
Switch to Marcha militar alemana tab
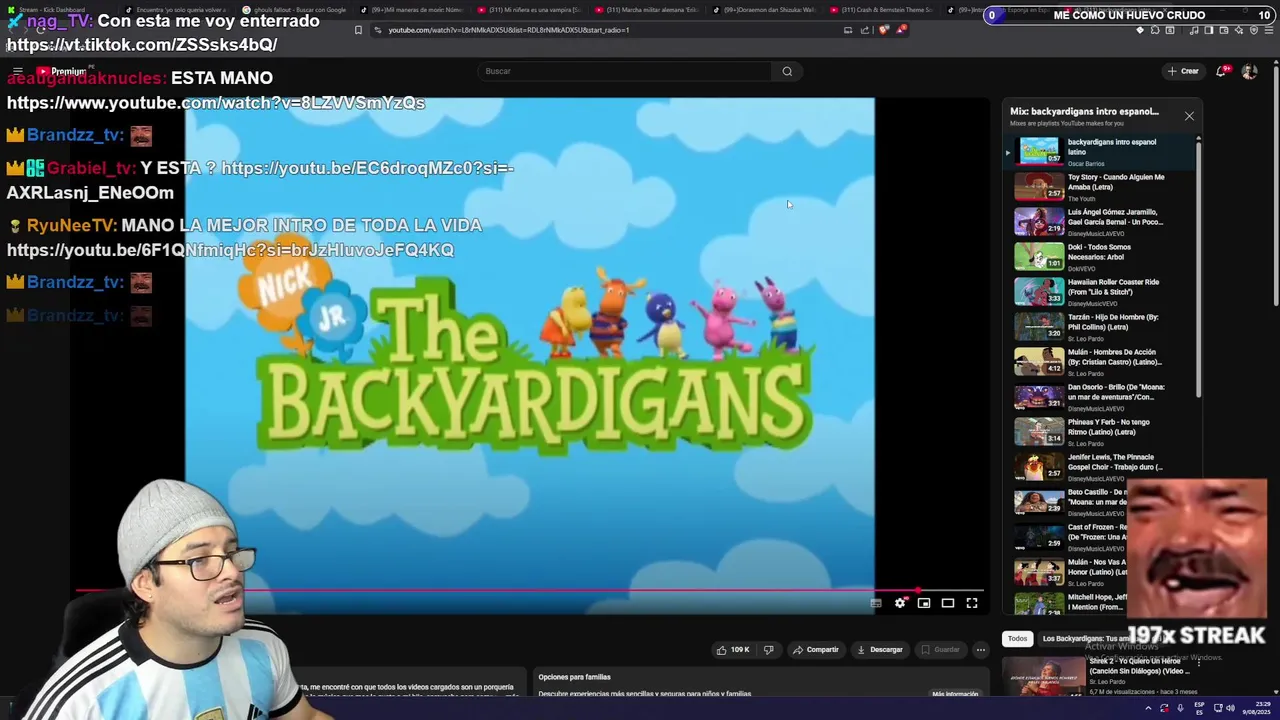(646, 10)
